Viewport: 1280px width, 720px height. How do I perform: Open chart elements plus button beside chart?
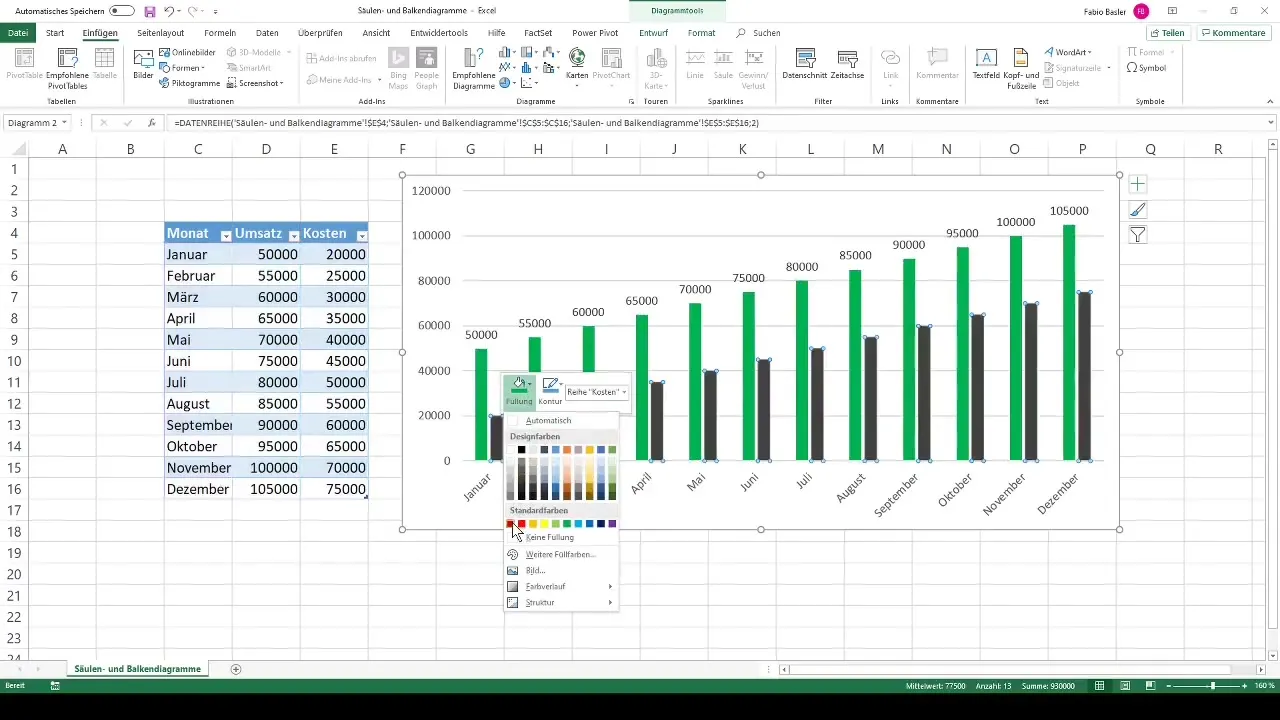pos(1138,184)
